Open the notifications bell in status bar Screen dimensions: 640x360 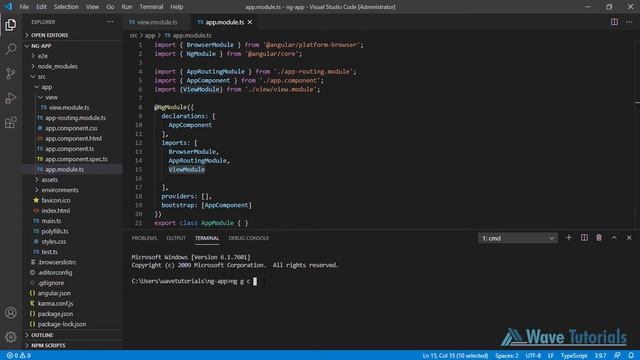631,356
